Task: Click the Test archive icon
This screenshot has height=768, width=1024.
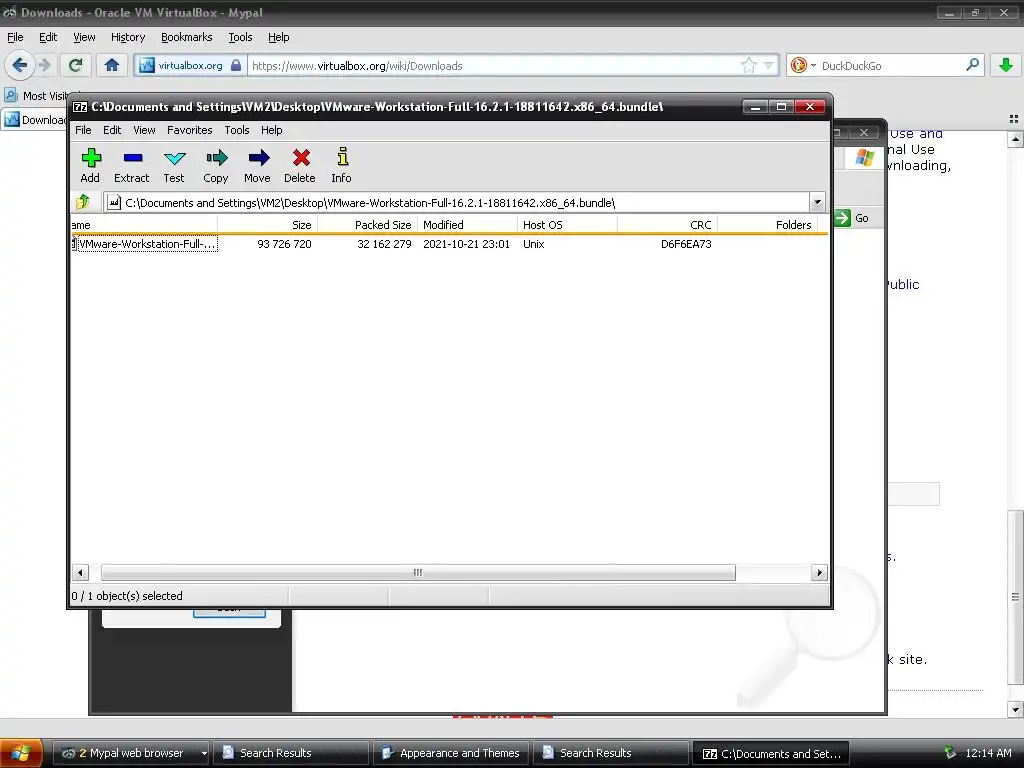Action: (x=174, y=165)
